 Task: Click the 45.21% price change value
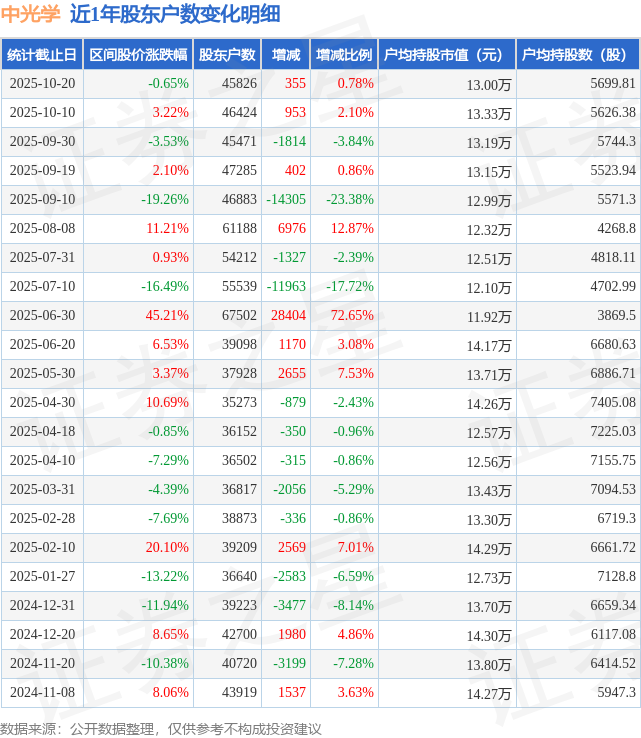[x=169, y=316]
